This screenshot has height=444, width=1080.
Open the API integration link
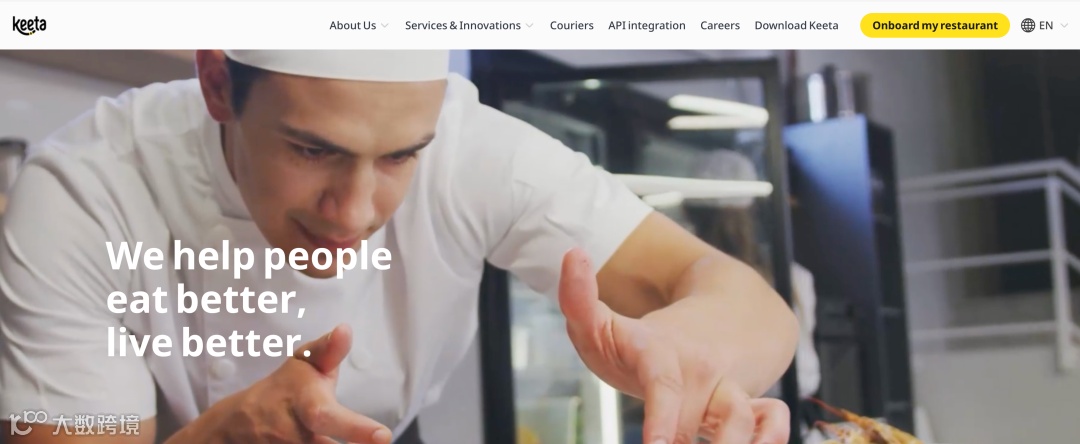(x=646, y=25)
